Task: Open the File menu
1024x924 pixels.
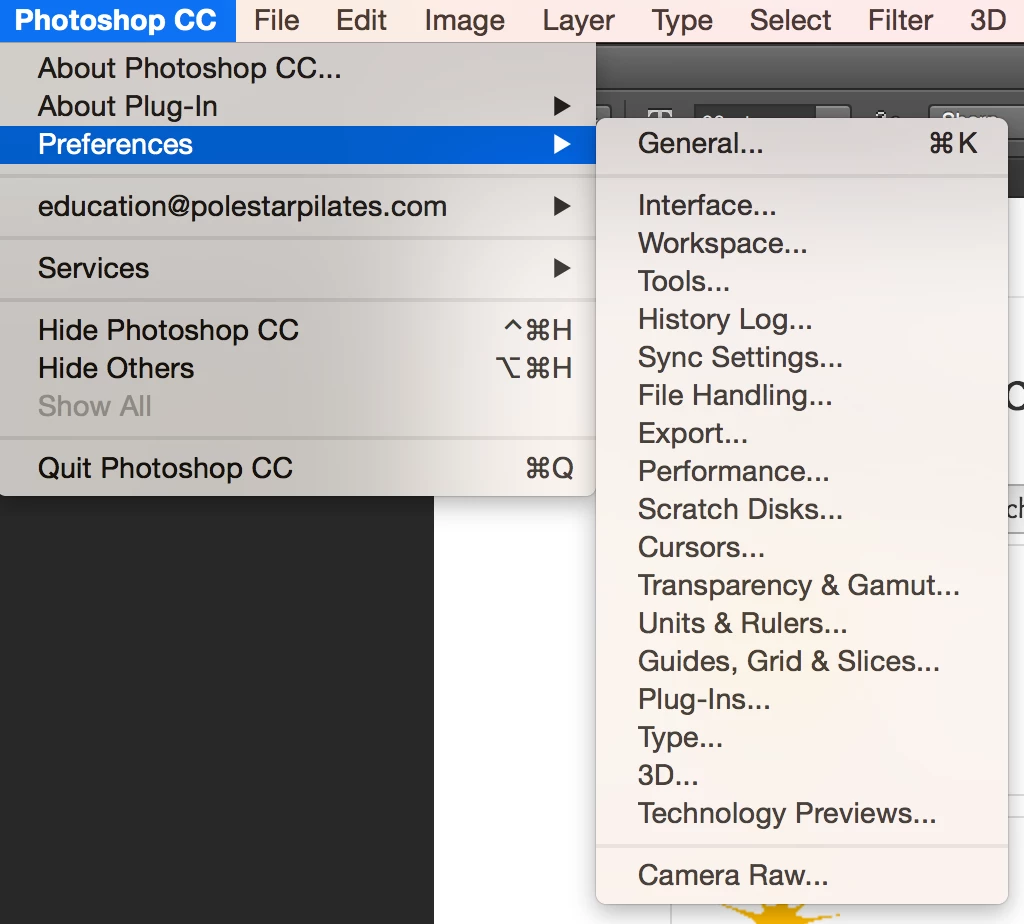Action: [x=277, y=20]
